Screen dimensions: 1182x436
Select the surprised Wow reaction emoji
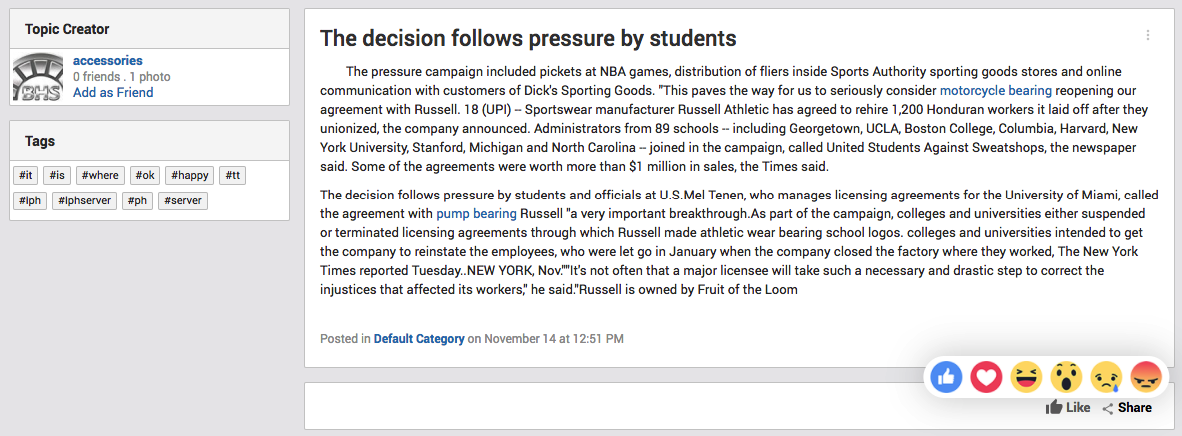pos(1067,376)
